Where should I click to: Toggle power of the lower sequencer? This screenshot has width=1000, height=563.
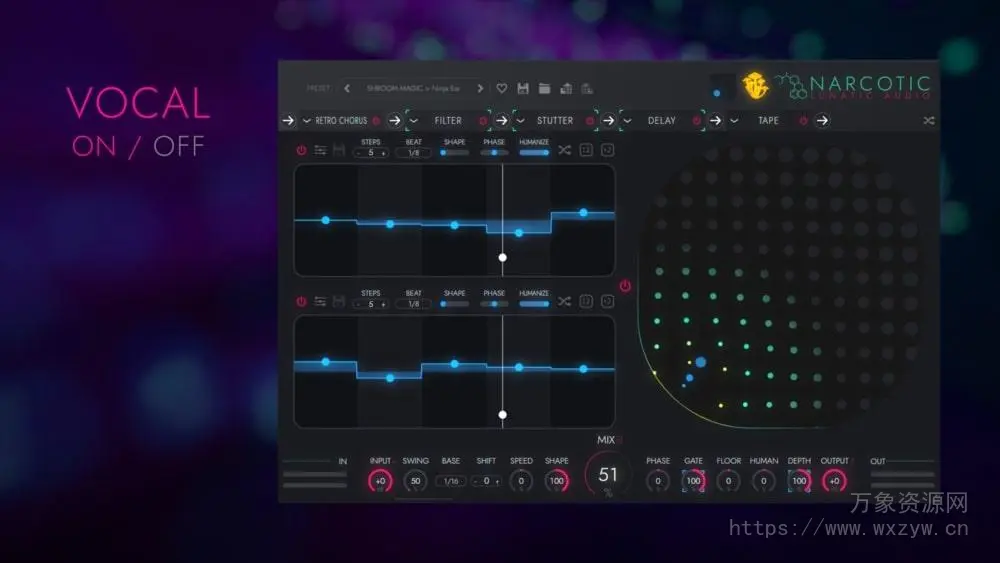[301, 302]
